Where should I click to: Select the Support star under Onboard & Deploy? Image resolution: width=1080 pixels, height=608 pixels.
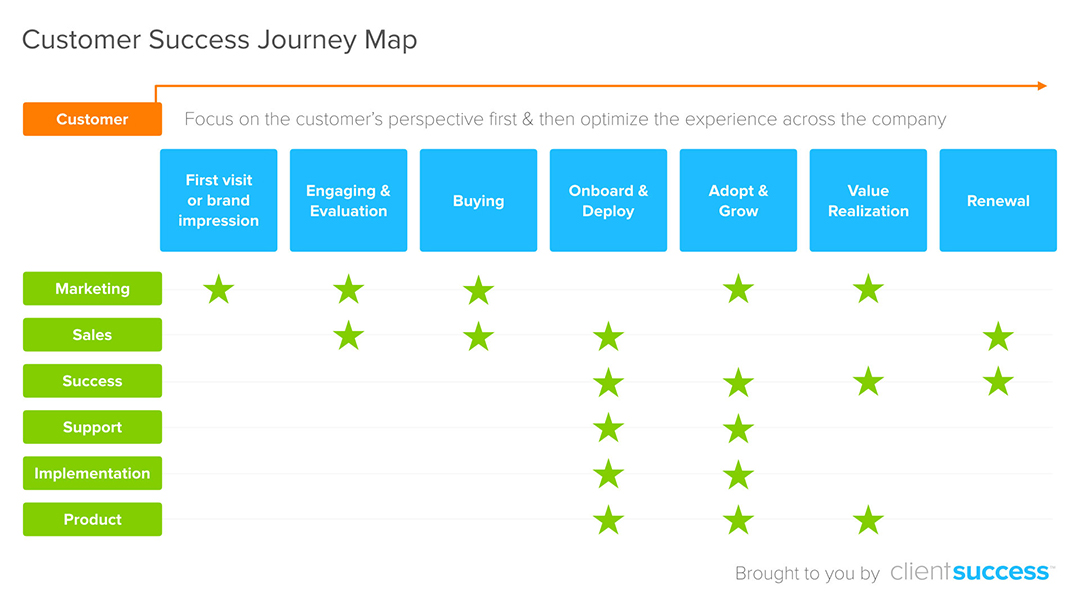(x=608, y=428)
